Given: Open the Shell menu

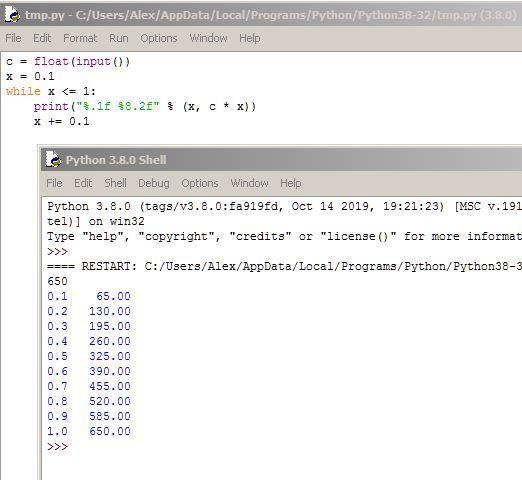Looking at the screenshot, I should 115,183.
